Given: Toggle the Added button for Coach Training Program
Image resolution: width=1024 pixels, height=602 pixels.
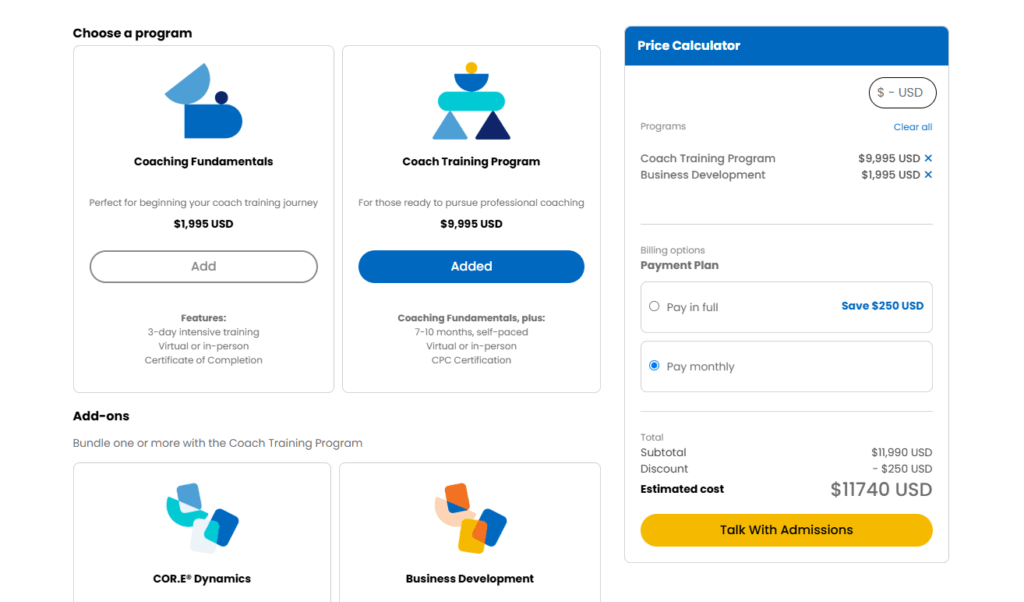Looking at the screenshot, I should 471,266.
